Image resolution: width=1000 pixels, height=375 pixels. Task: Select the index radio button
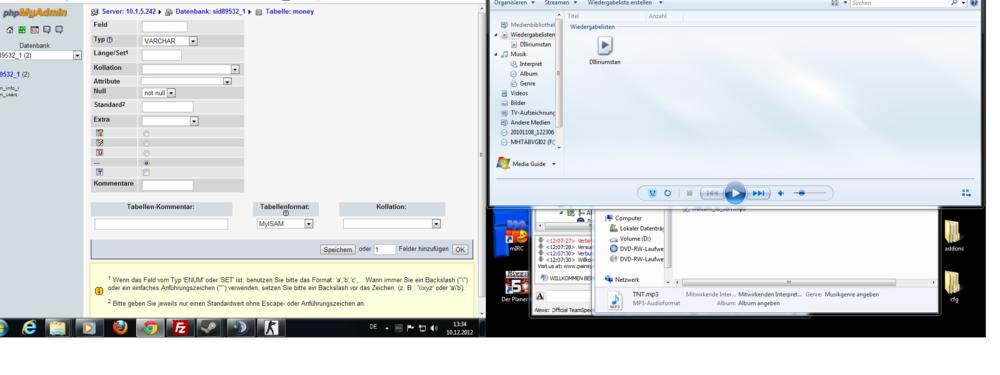147,143
